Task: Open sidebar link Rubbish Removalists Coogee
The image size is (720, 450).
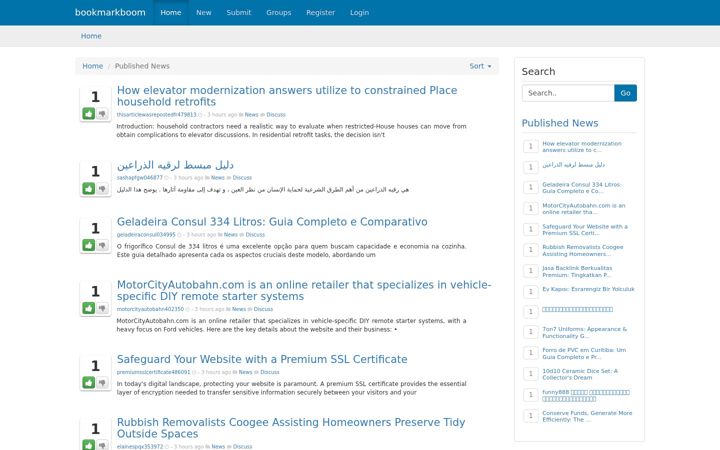Action: point(582,251)
